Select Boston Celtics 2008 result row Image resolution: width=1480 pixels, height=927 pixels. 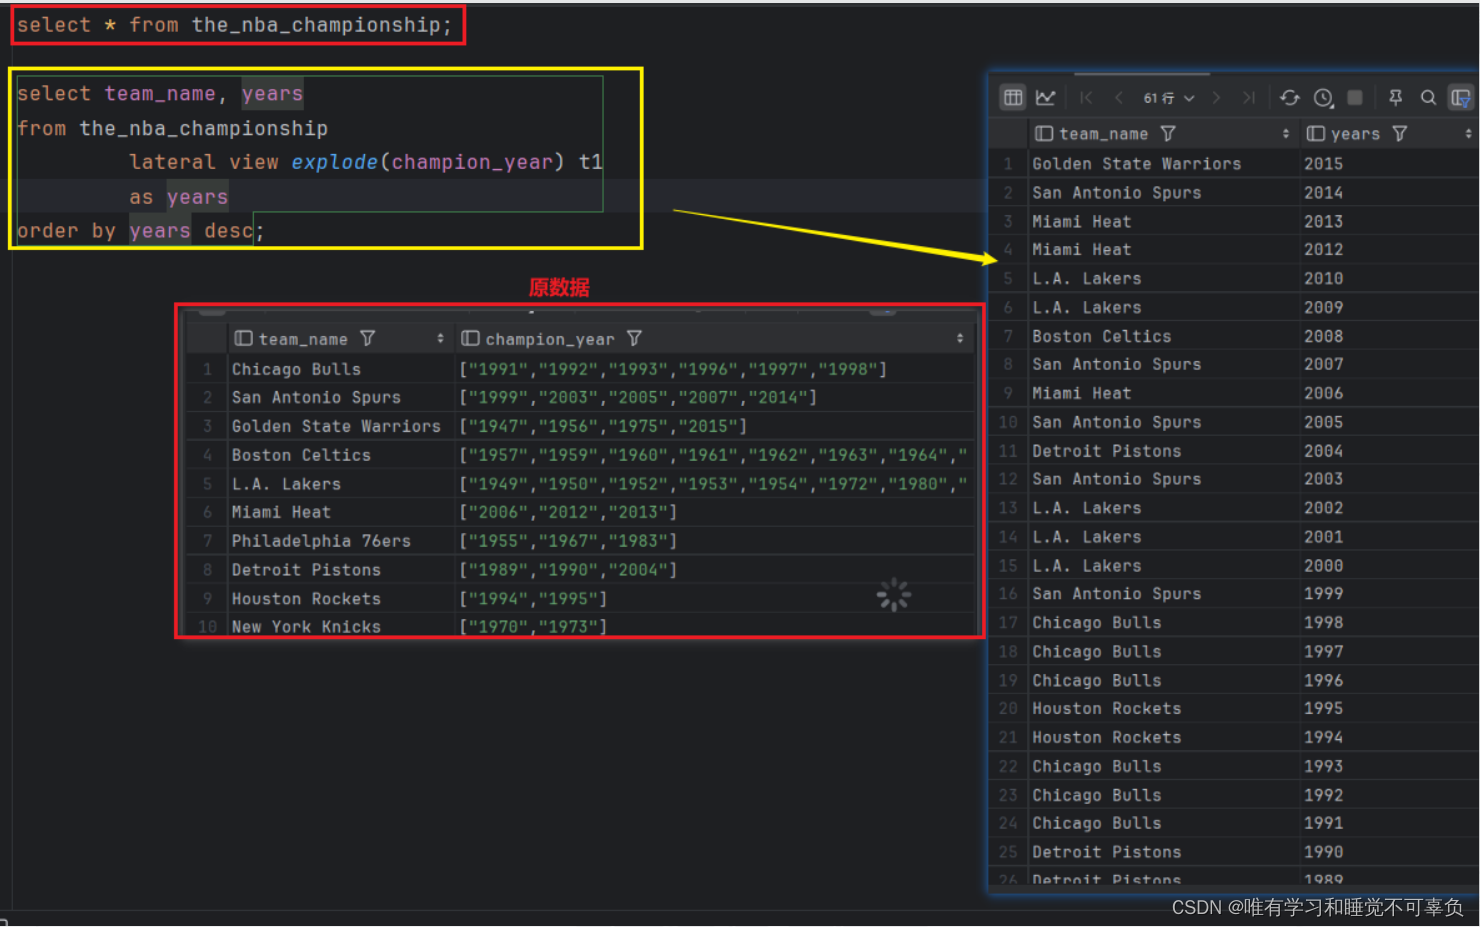coord(1101,336)
